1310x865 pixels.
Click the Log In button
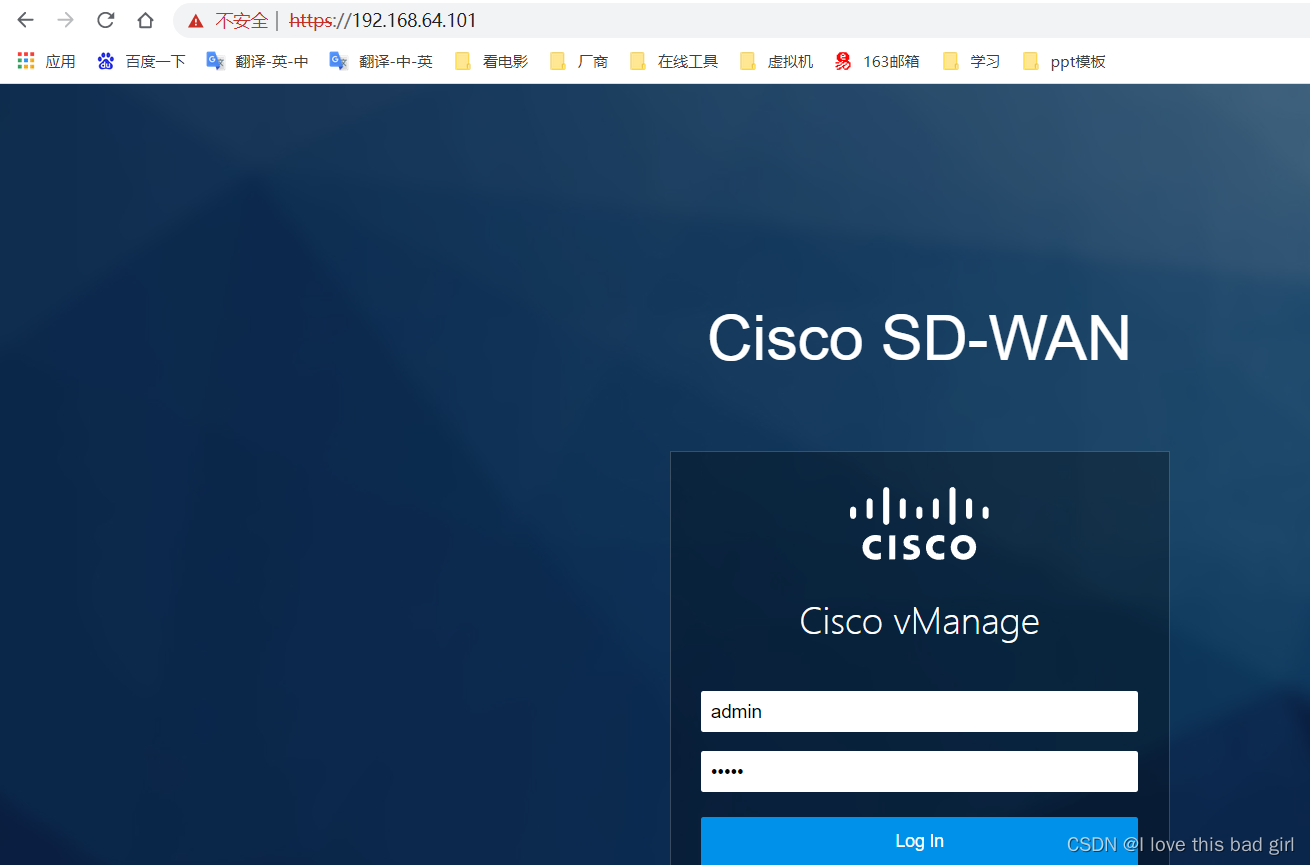click(x=919, y=840)
